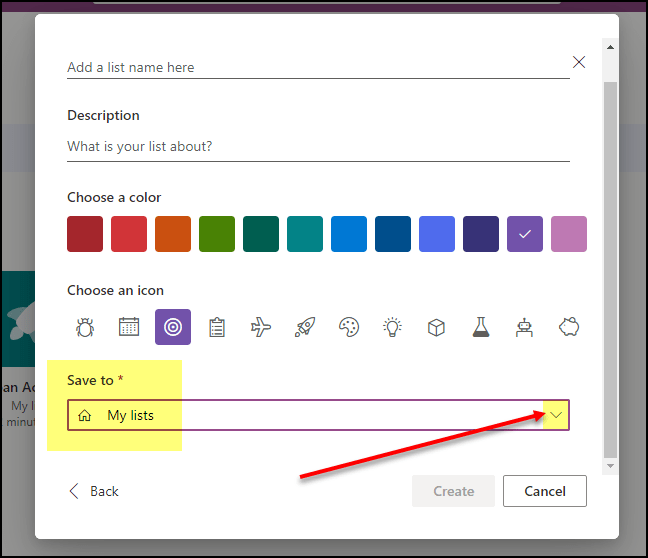648x558 pixels.
Task: Expand the Save to dropdown chevron
Action: click(557, 415)
